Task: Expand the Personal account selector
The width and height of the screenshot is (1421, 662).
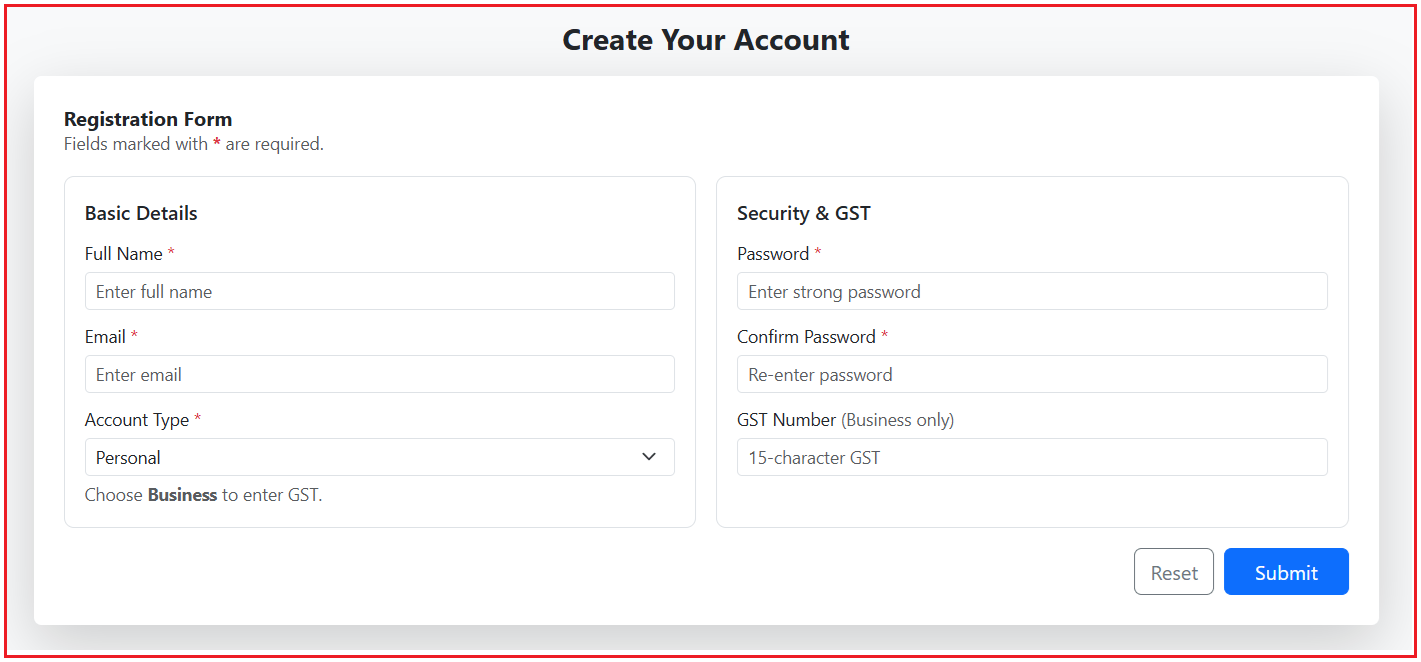Action: click(379, 457)
